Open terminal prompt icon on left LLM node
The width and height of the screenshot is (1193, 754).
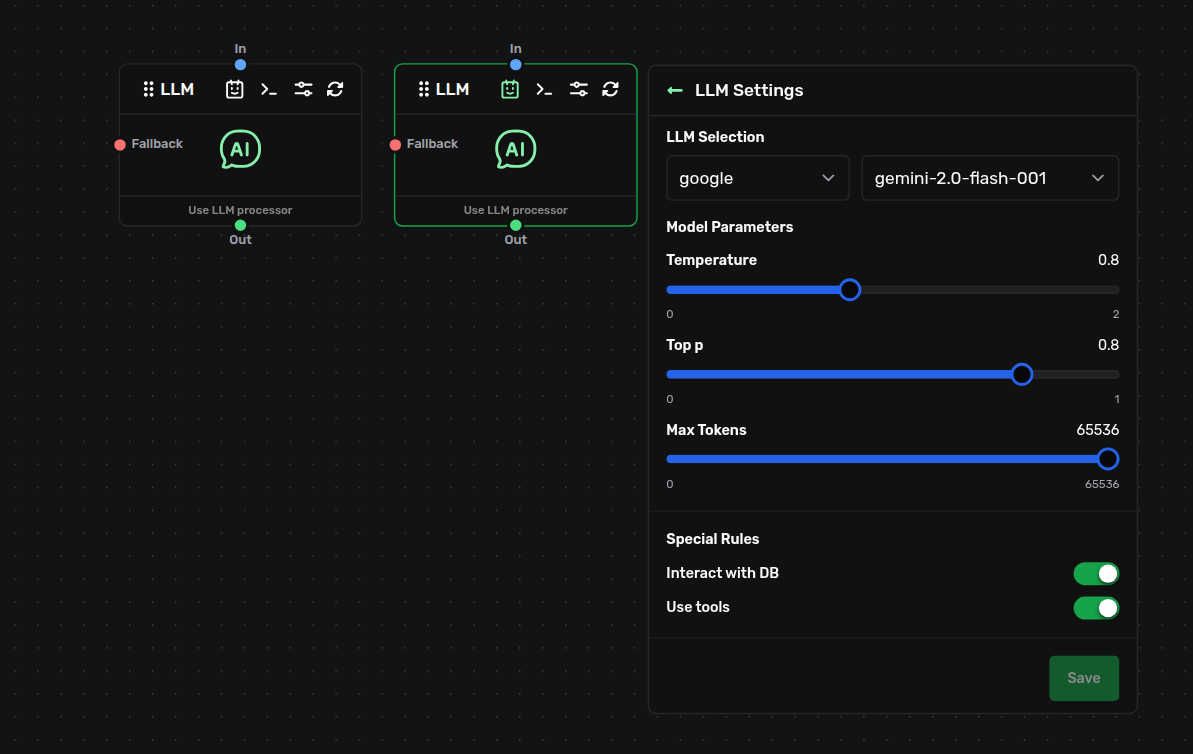coord(269,90)
